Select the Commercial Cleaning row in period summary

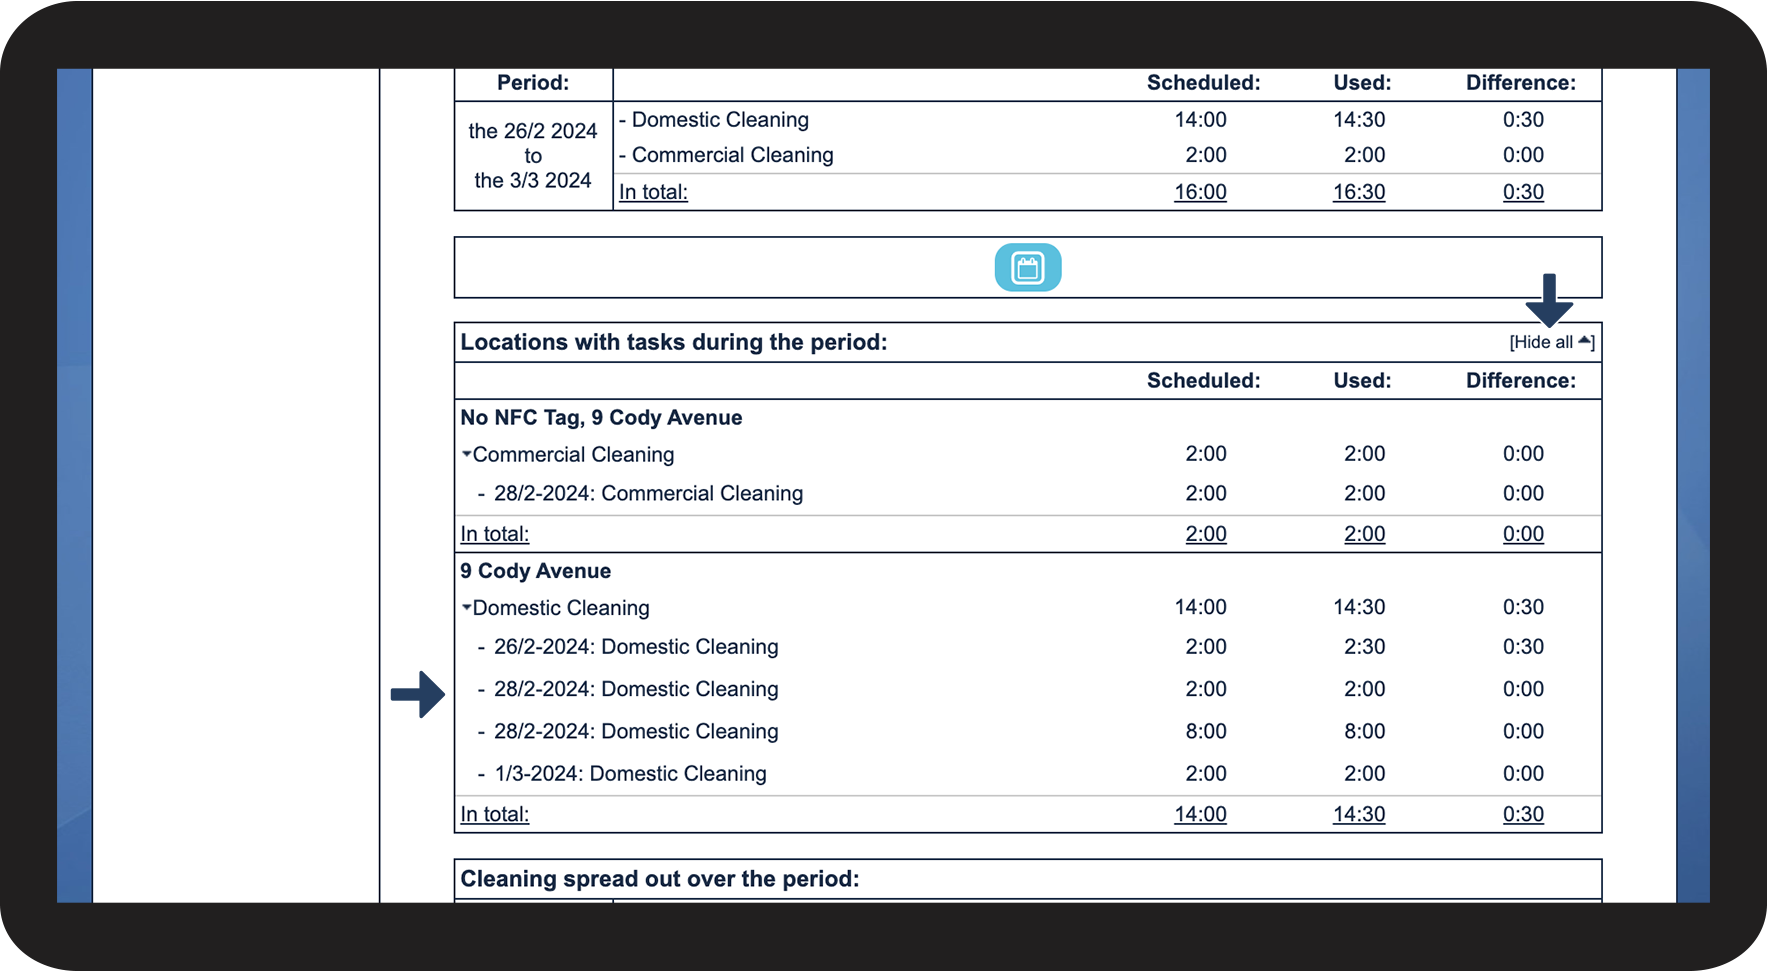pos(1107,155)
